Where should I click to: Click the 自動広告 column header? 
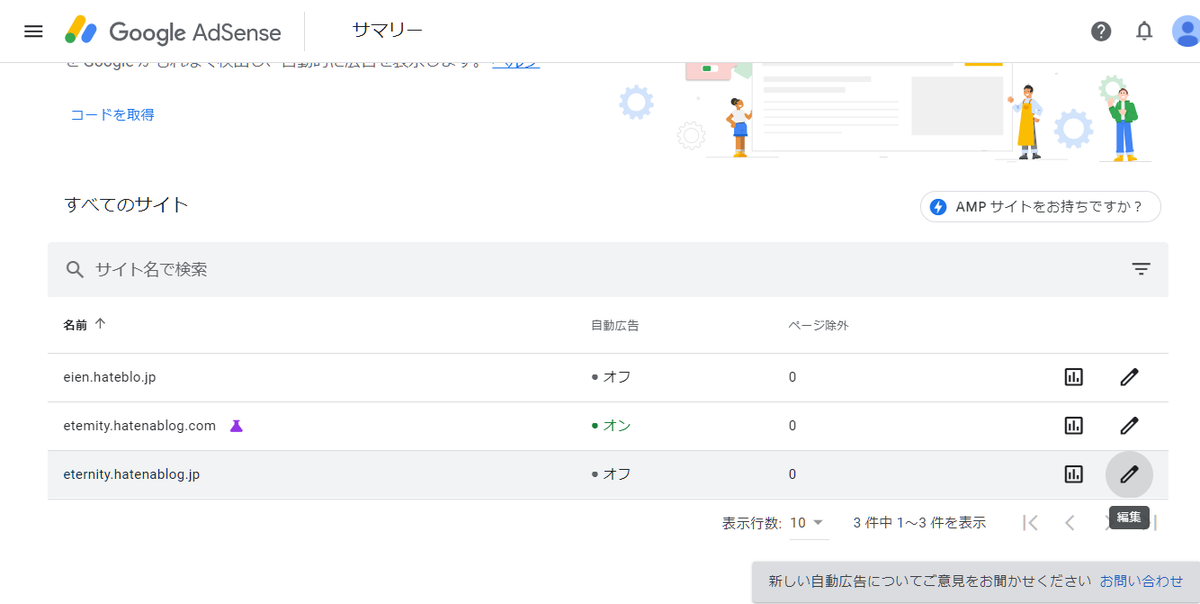[615, 325]
